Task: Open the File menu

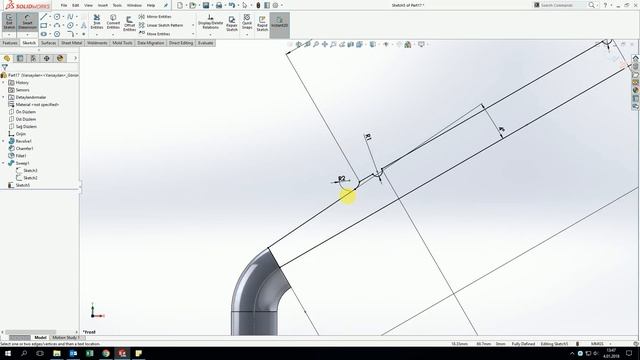Action: coord(64,5)
